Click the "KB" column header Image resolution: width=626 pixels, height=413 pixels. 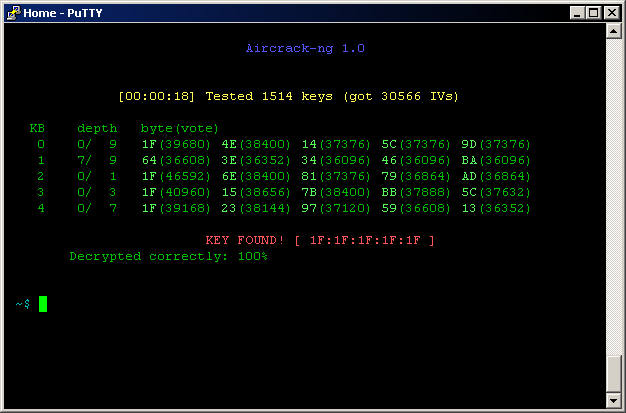(x=37, y=128)
